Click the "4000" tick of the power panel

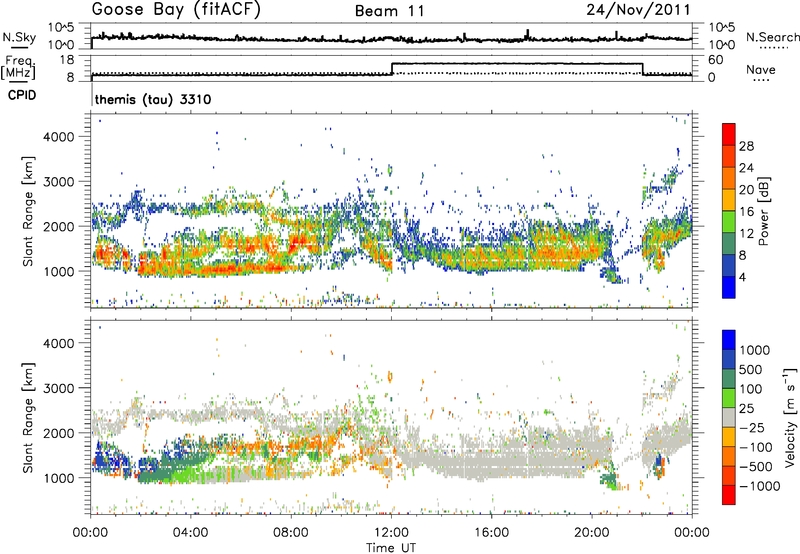(58, 137)
